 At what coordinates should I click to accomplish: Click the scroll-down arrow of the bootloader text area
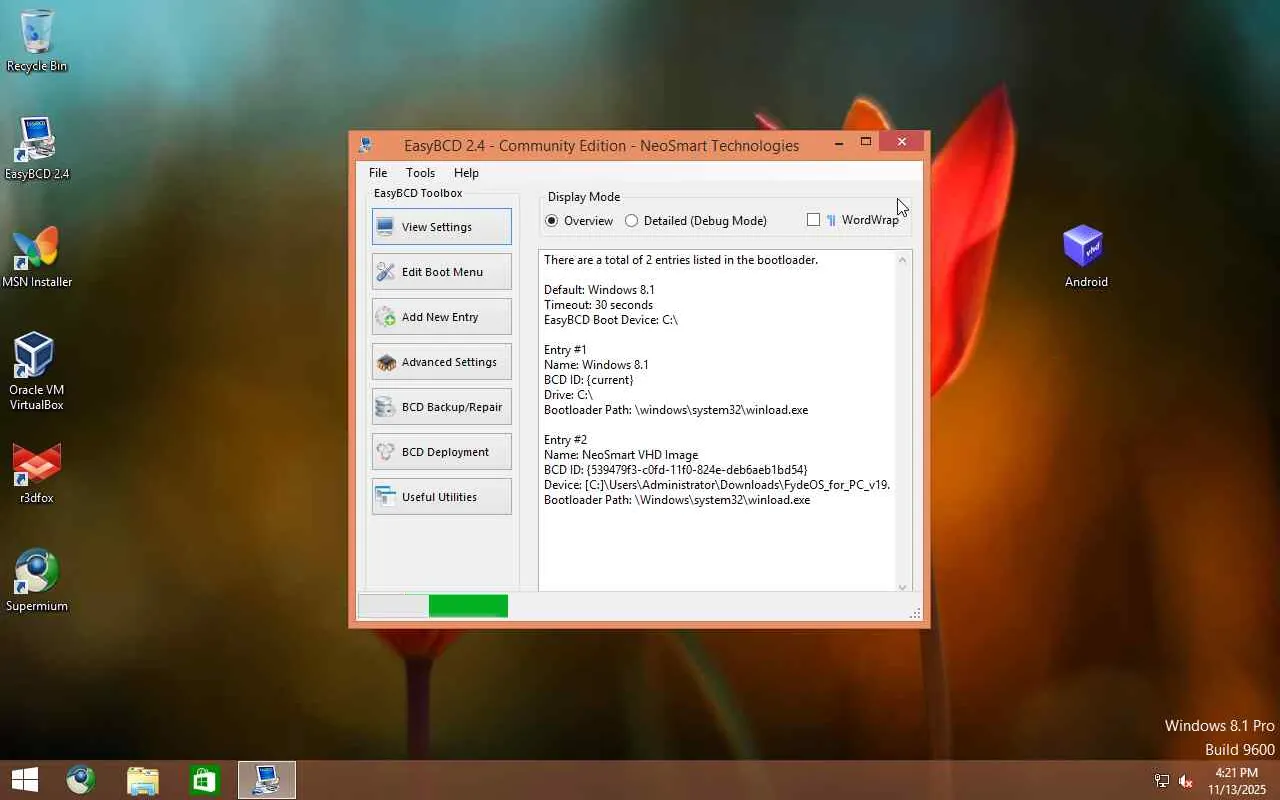tap(902, 586)
